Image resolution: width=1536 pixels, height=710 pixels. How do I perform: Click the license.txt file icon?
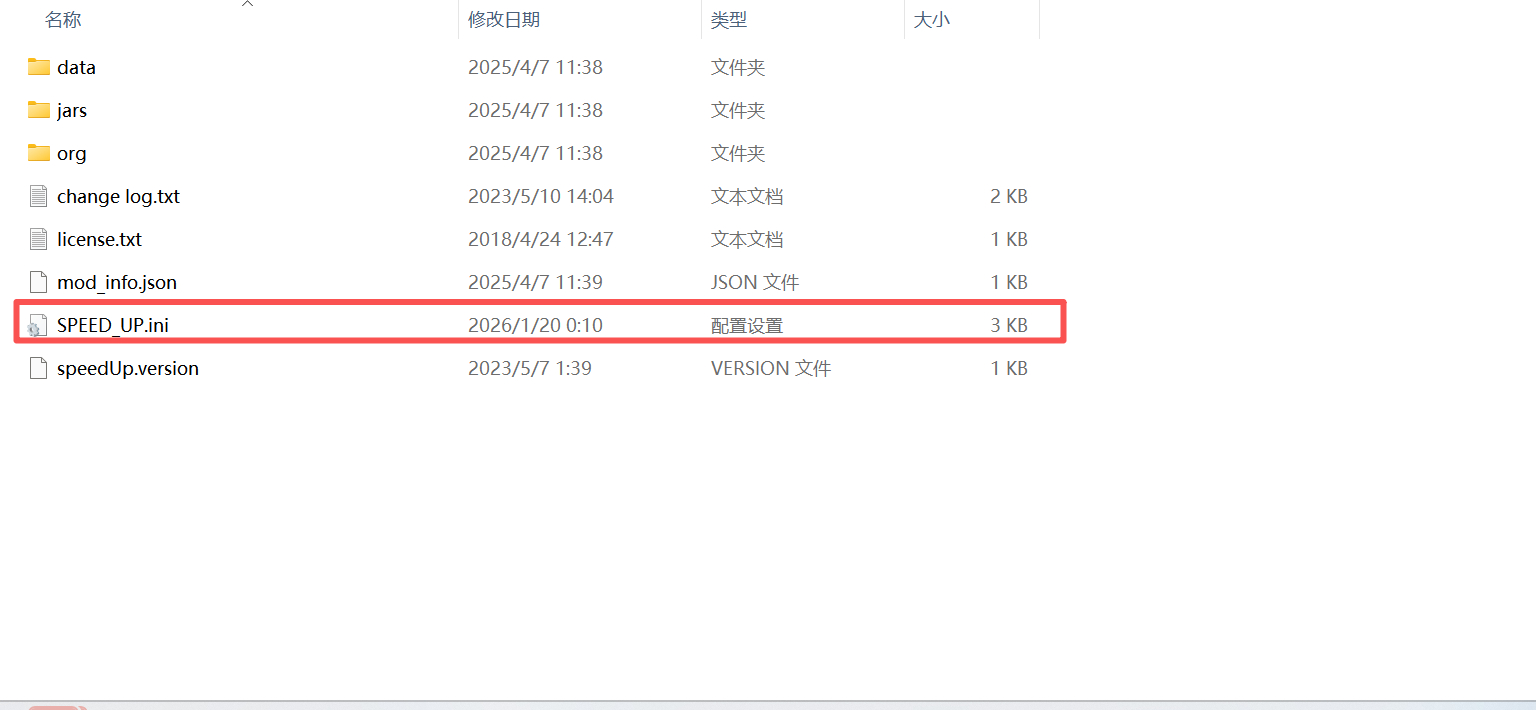point(39,239)
